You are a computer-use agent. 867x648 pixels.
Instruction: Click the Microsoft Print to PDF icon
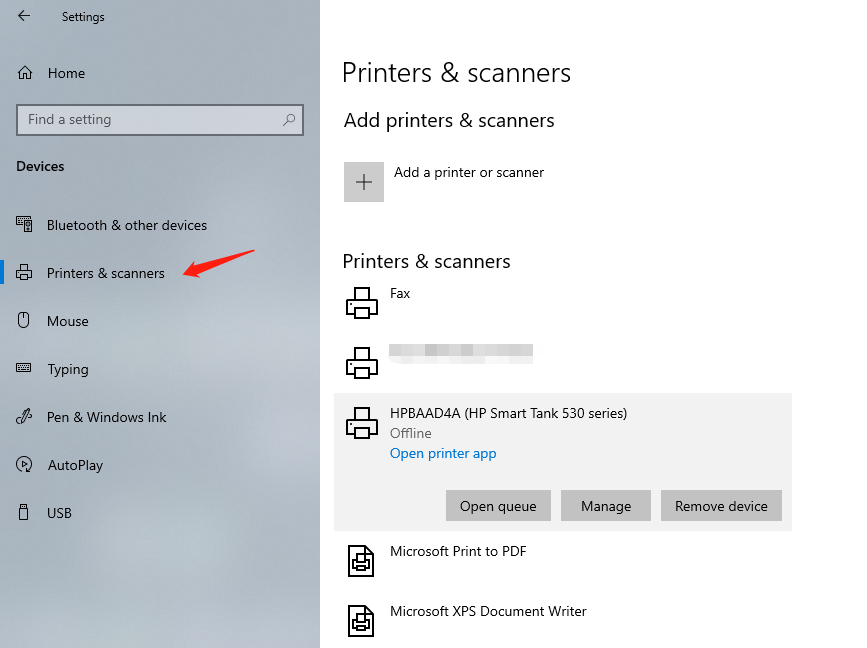(x=361, y=560)
